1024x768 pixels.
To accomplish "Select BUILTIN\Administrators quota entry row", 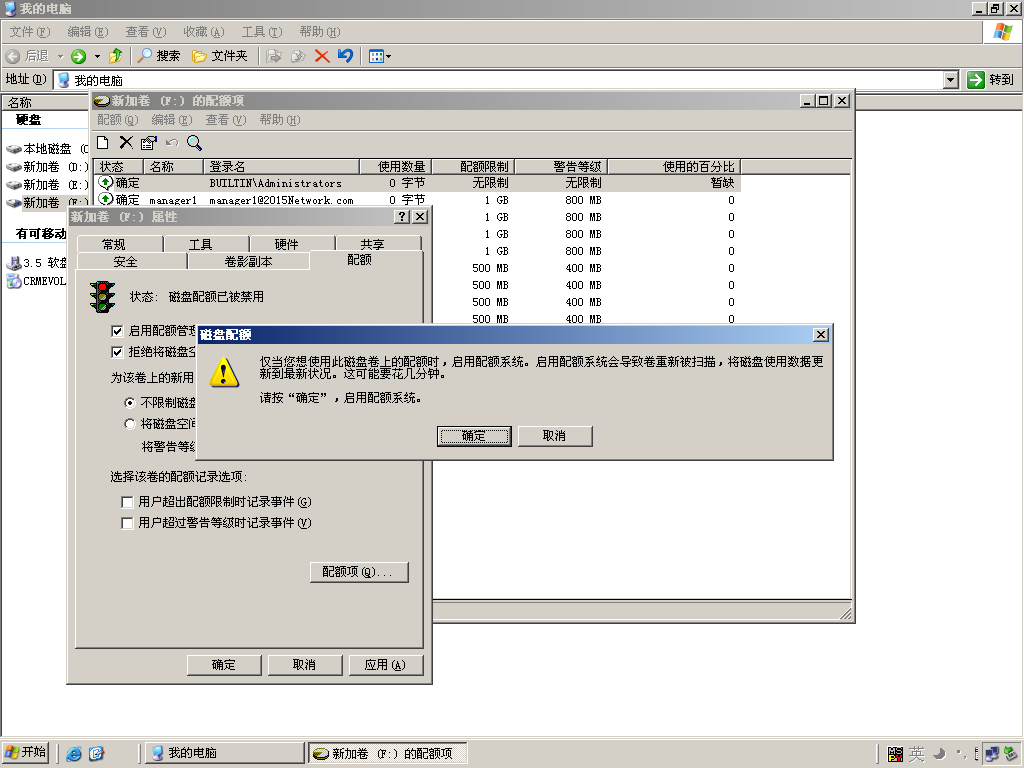I will click(x=418, y=184).
